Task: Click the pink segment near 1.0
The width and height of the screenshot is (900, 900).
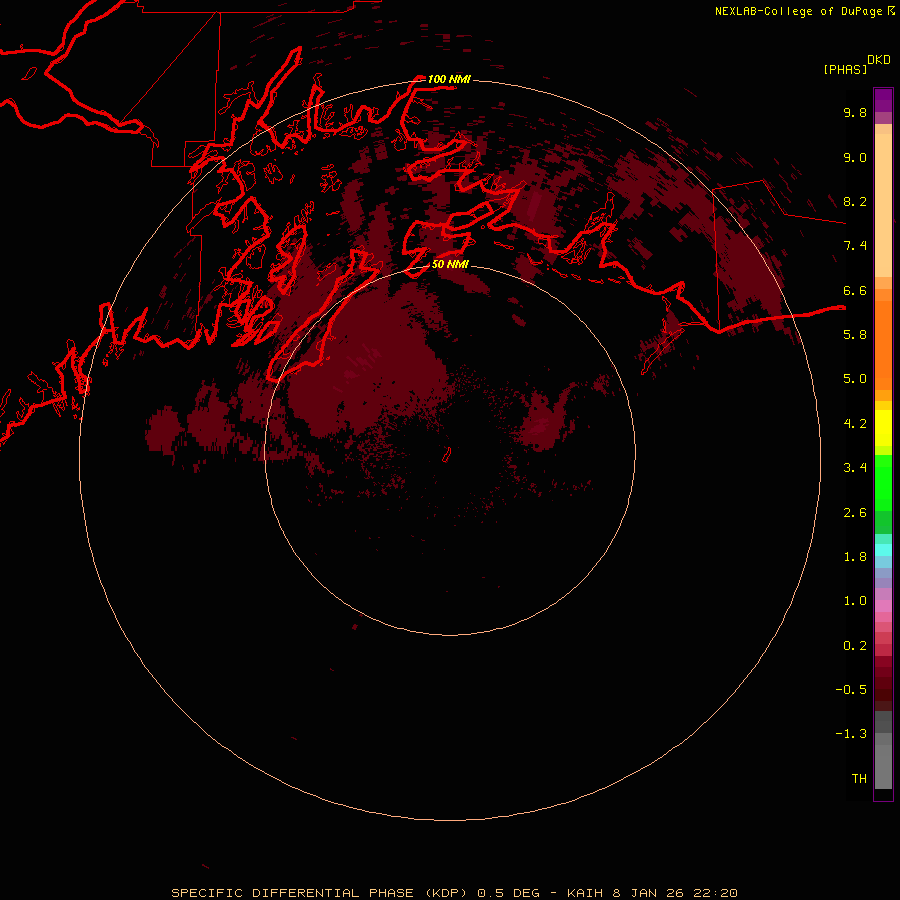Action: coord(883,606)
